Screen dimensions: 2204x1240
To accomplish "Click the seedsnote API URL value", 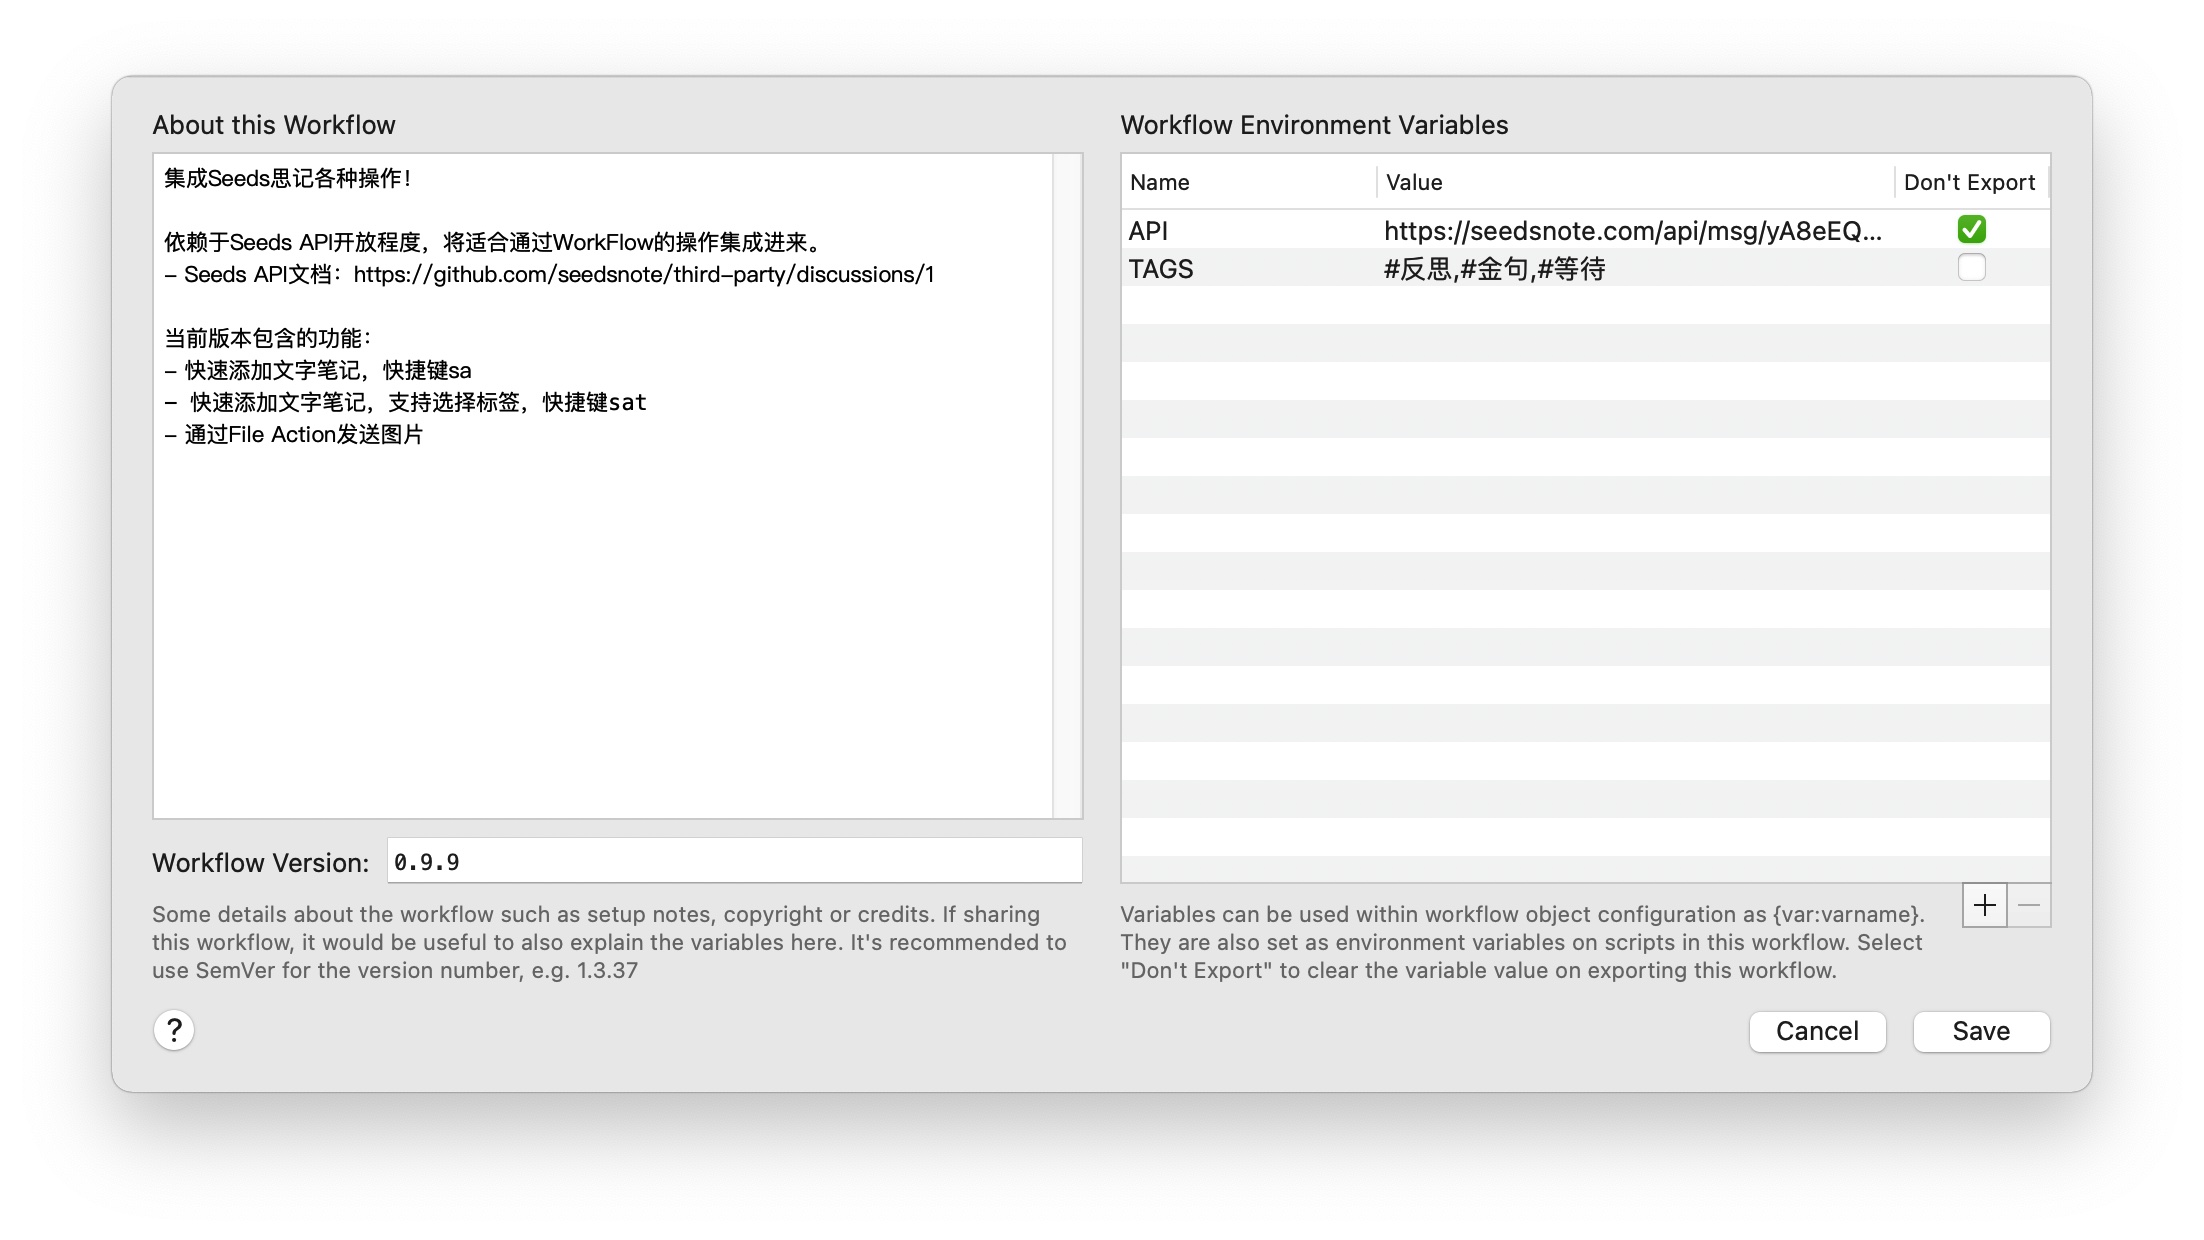I will (x=1633, y=231).
